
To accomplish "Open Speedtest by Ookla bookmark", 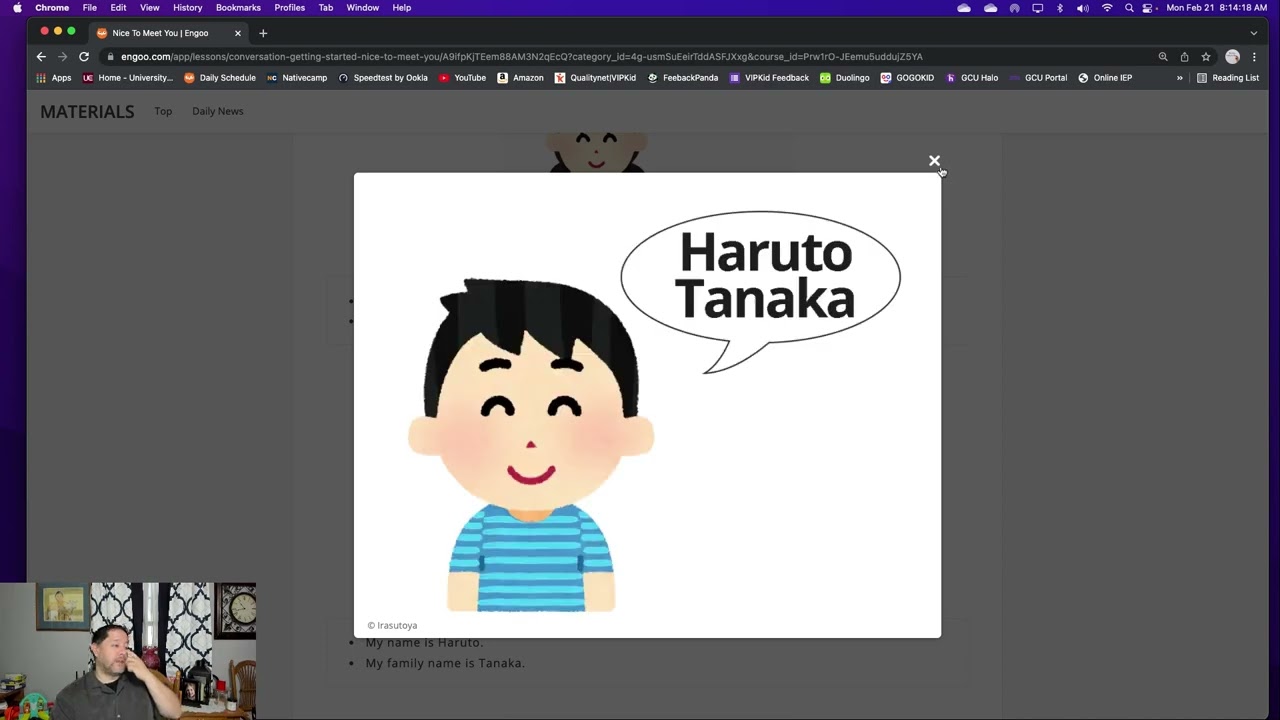I will point(383,78).
